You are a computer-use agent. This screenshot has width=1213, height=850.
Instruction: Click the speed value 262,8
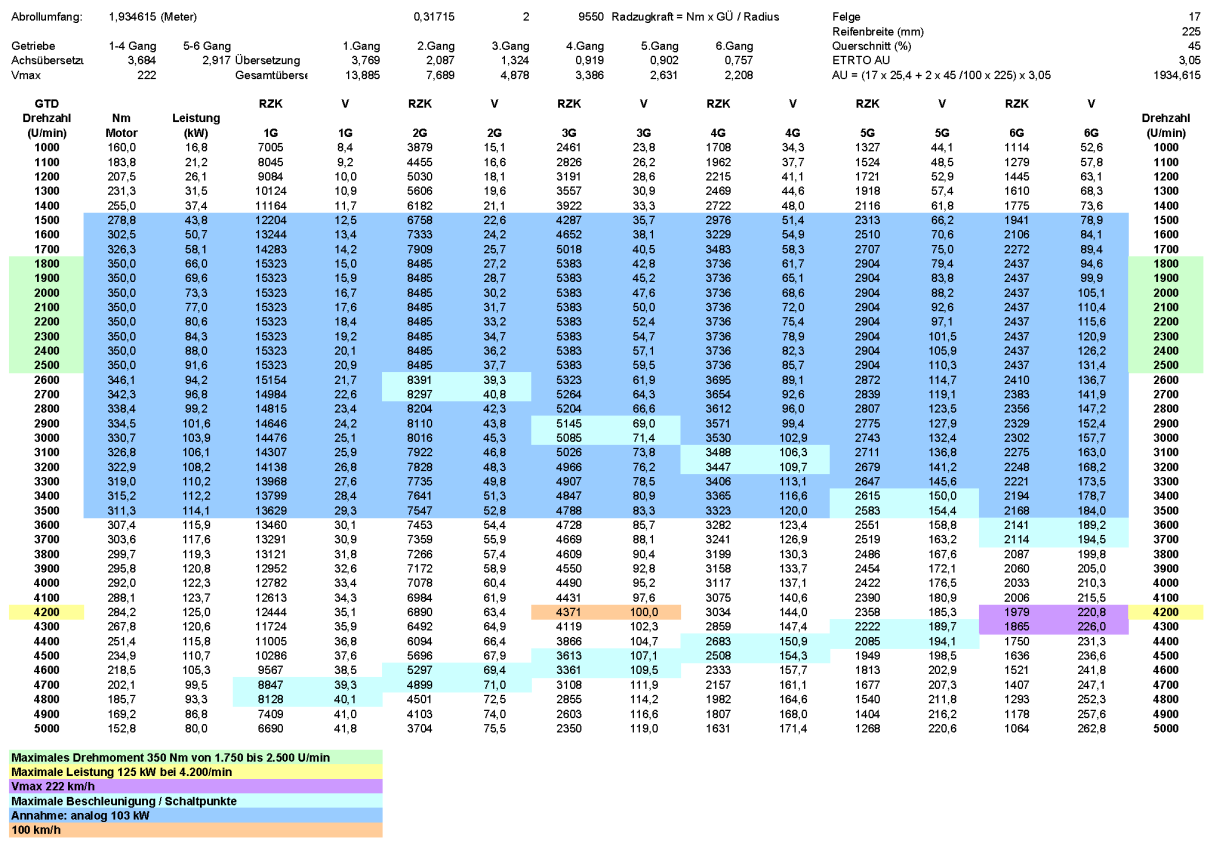pos(1091,727)
